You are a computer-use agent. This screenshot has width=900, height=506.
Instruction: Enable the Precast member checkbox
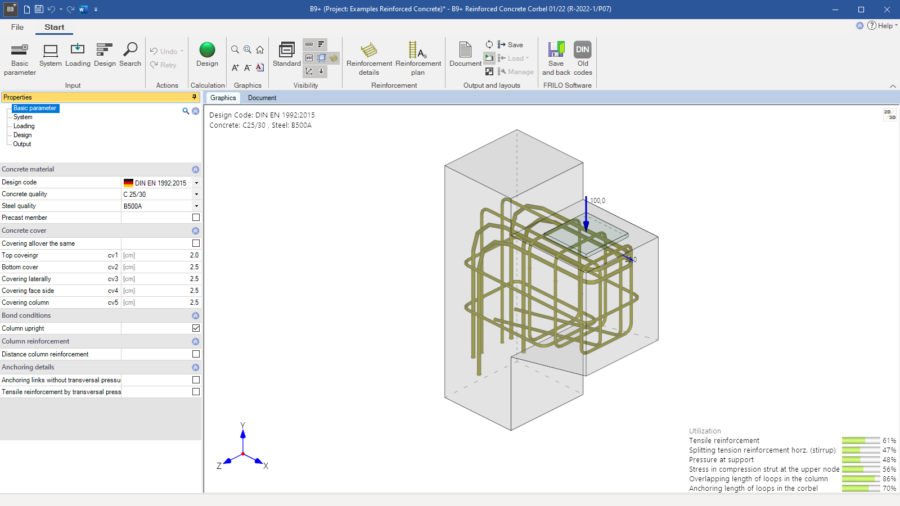(x=195, y=217)
